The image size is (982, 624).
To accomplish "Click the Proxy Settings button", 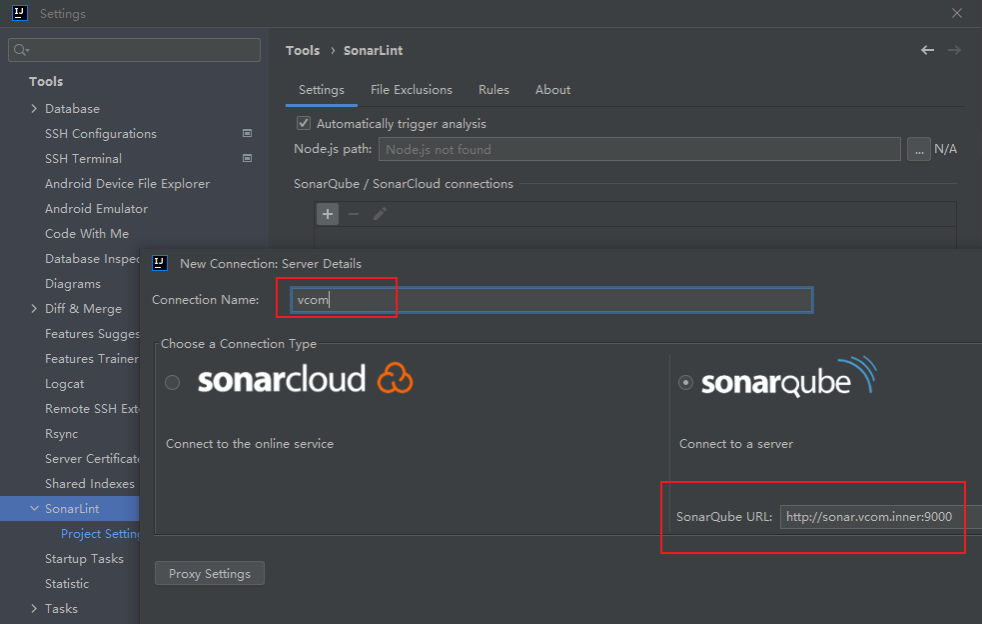I will click(210, 573).
